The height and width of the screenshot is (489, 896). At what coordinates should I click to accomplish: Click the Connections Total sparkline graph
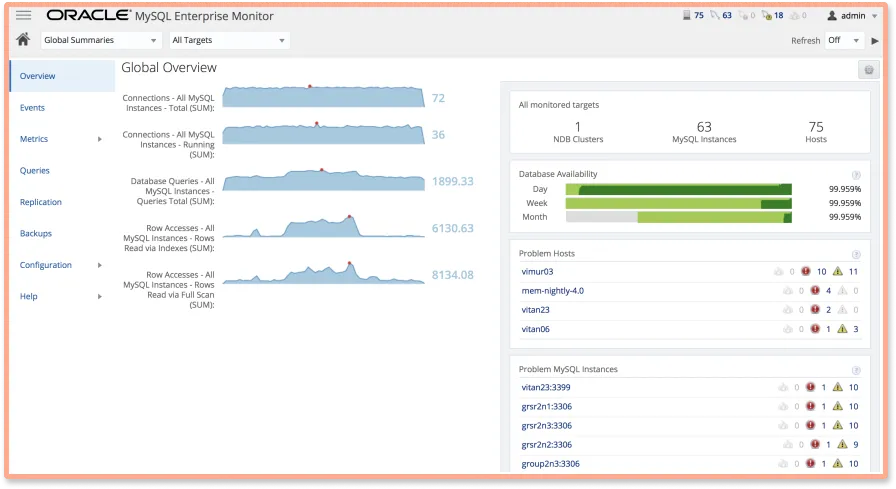pyautogui.click(x=323, y=96)
